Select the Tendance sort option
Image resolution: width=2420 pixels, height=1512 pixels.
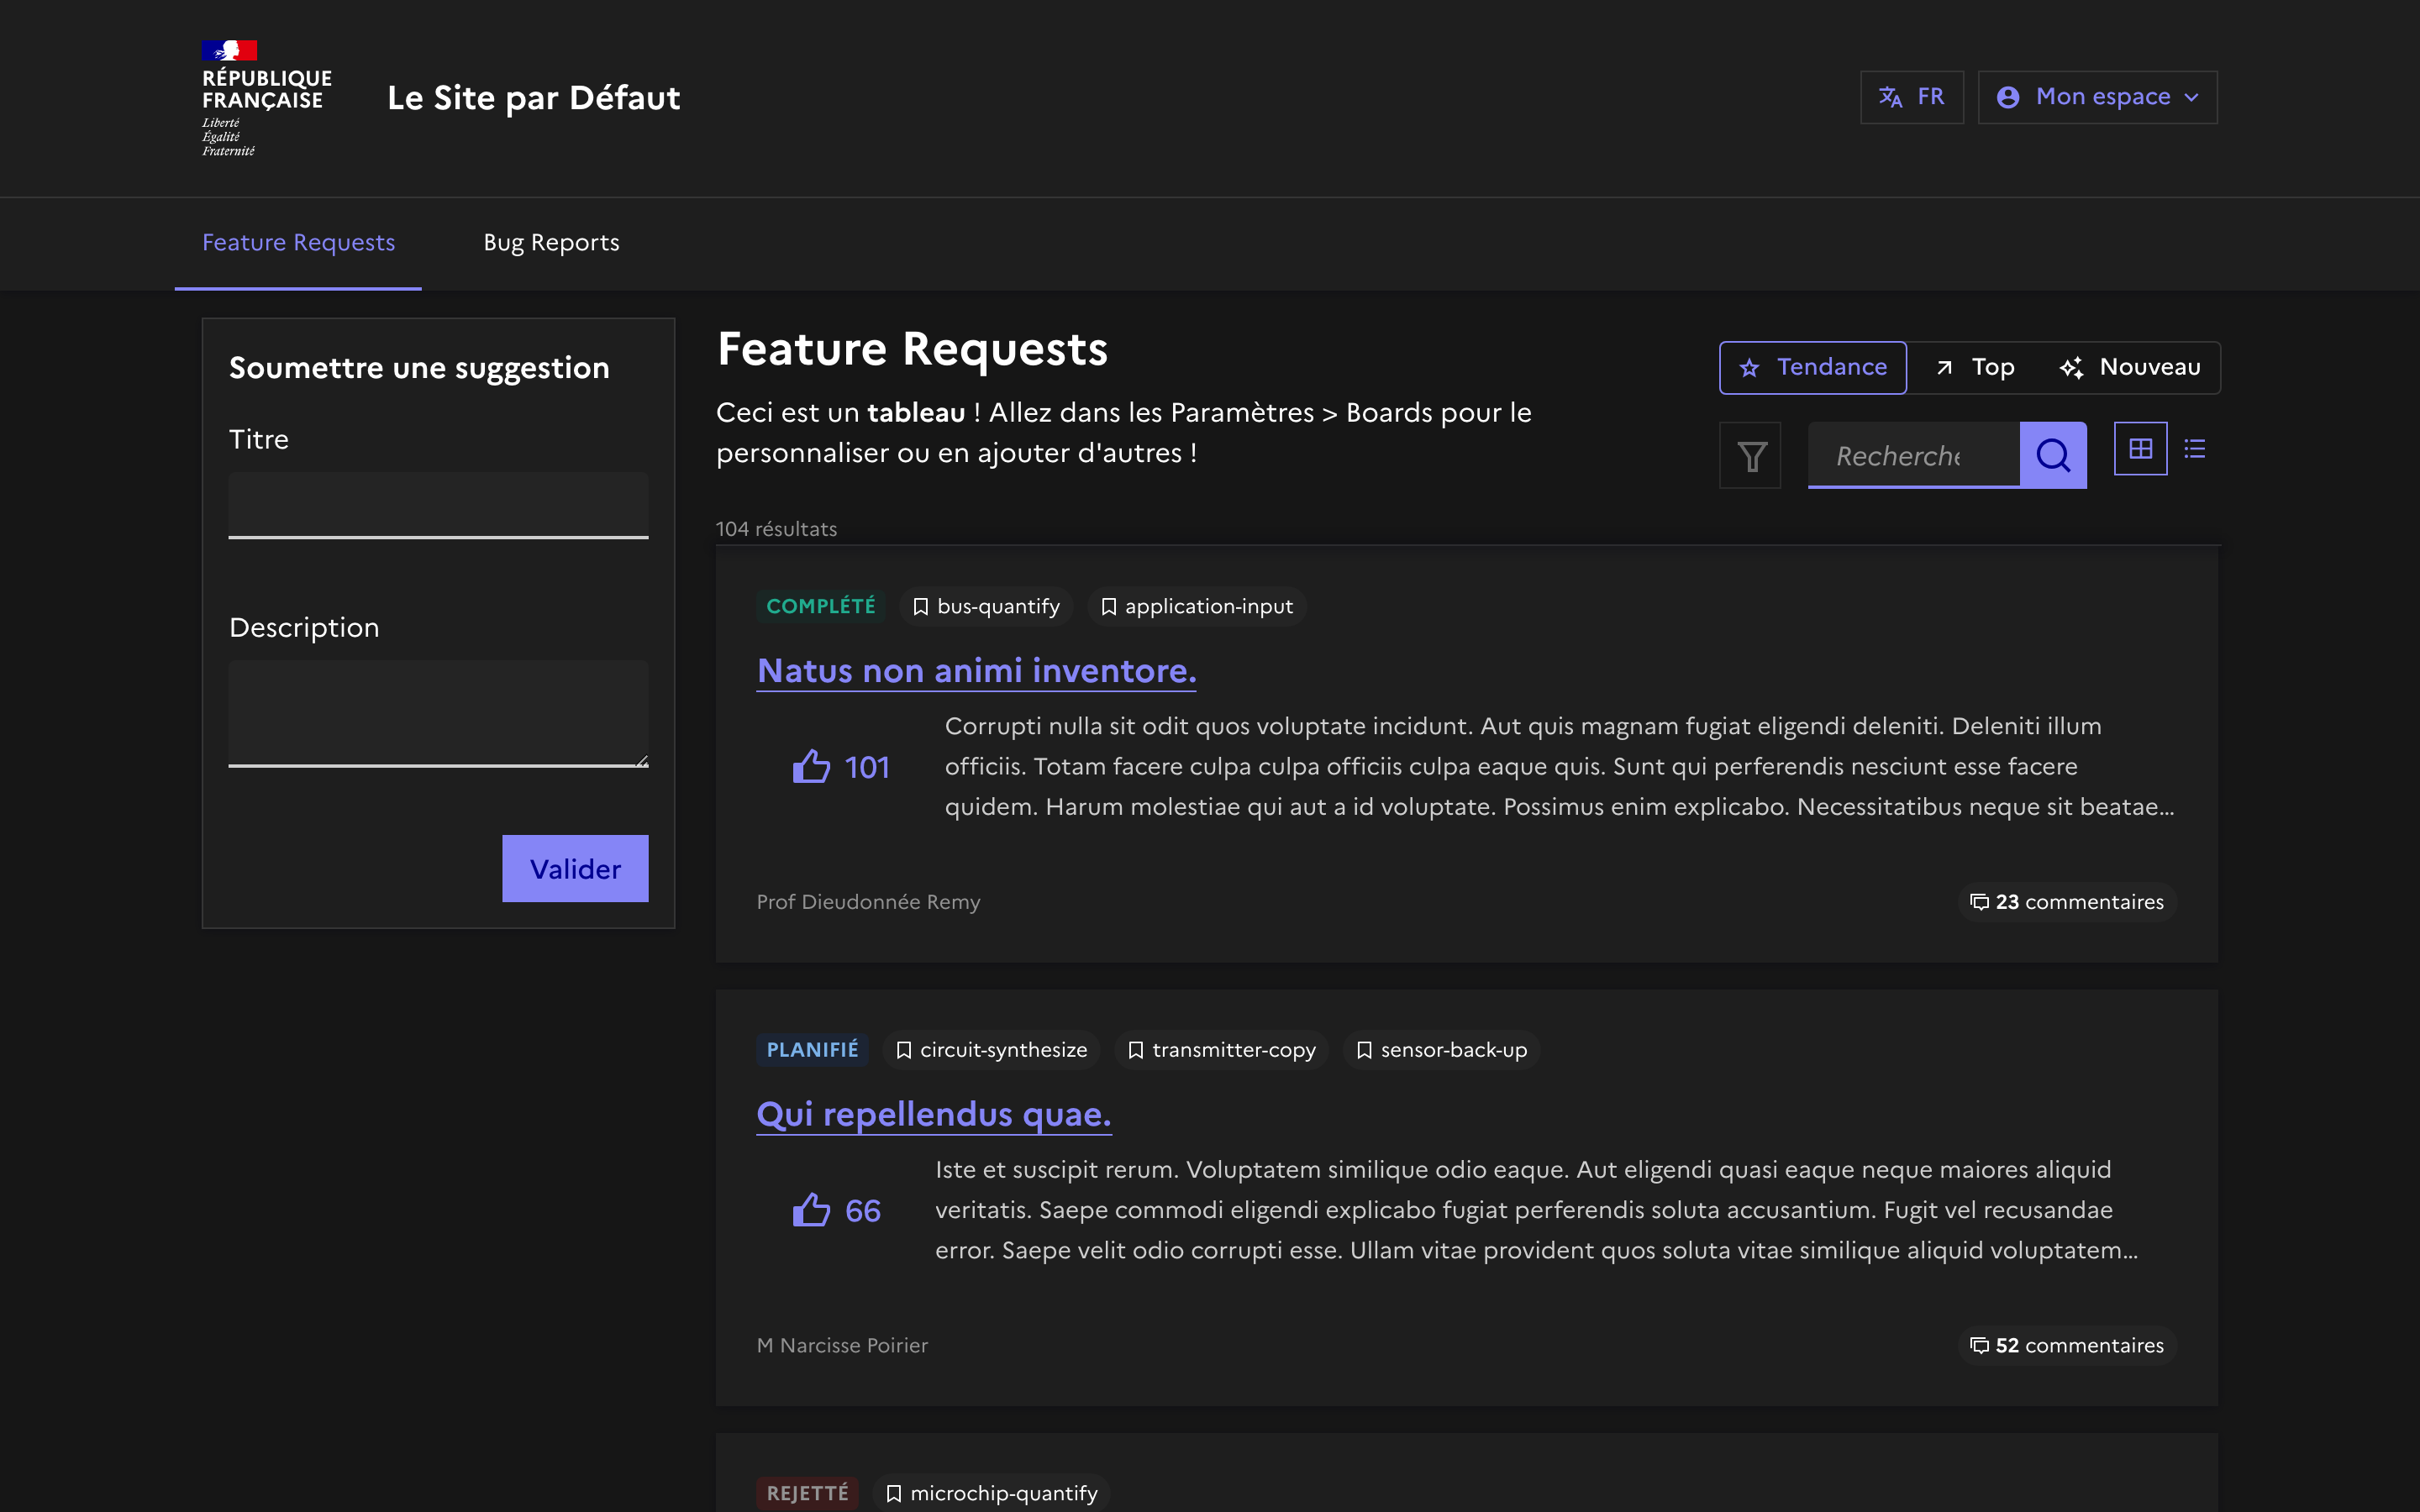tap(1812, 368)
